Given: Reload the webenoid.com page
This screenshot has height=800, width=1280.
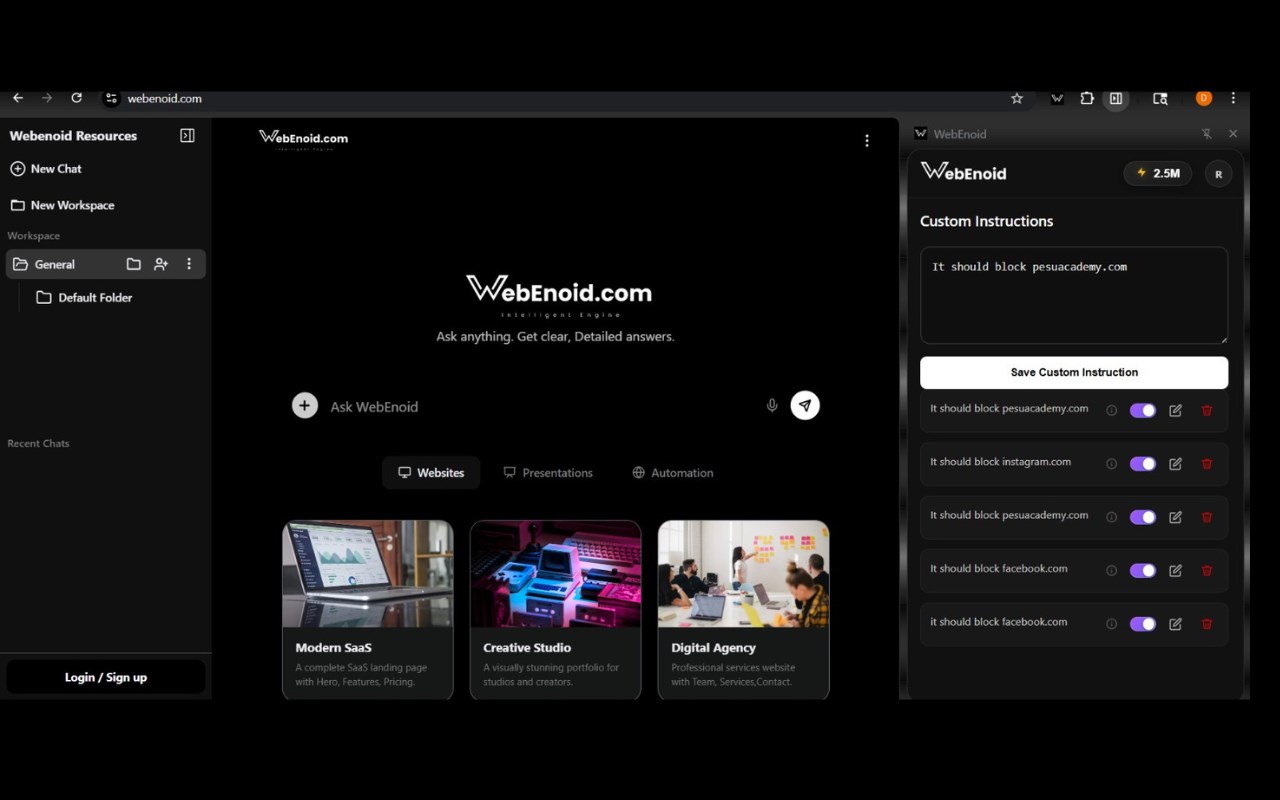Looking at the screenshot, I should (x=76, y=98).
